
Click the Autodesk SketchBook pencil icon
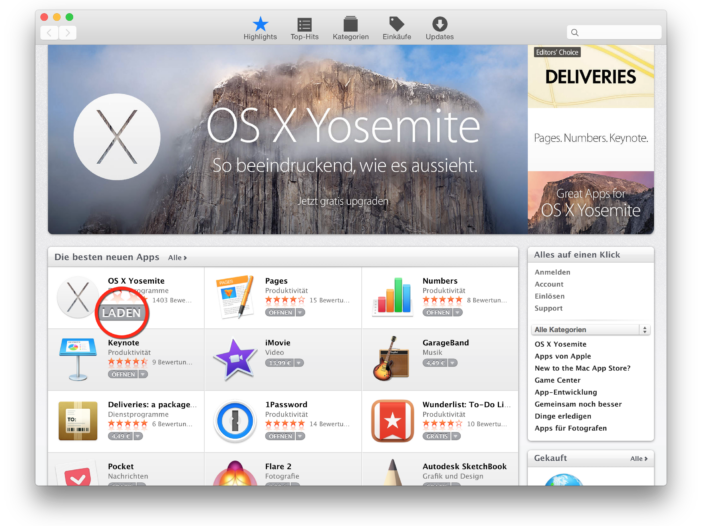(x=392, y=472)
